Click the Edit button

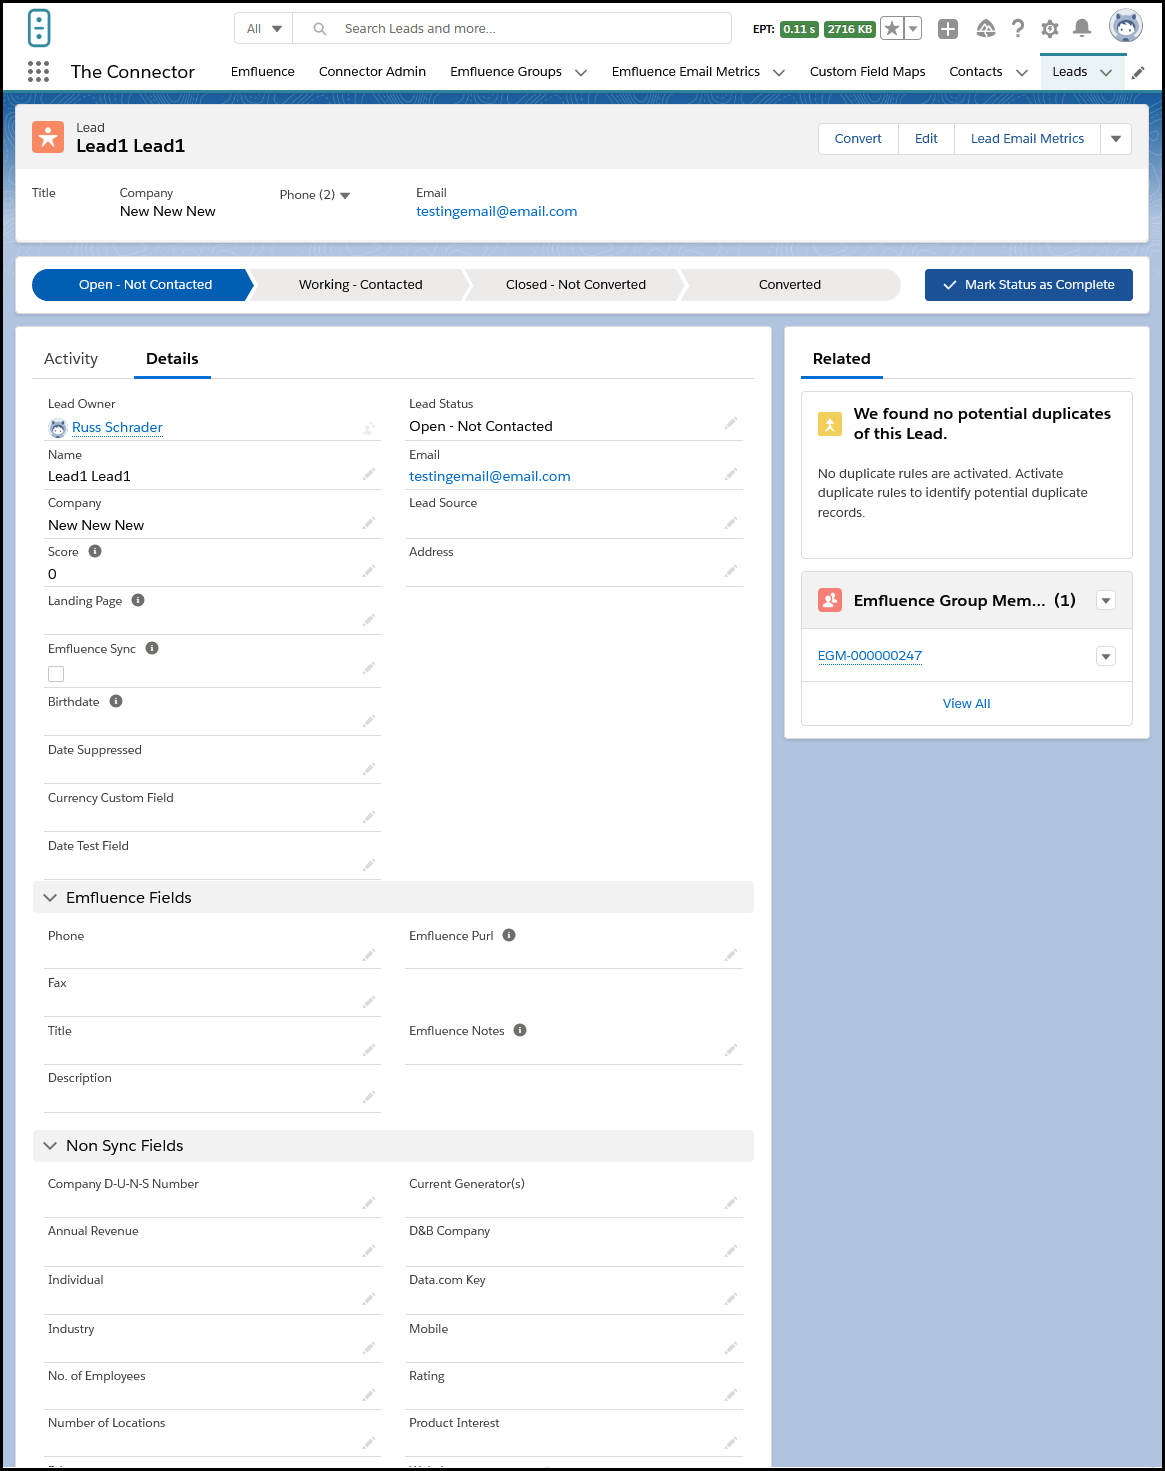click(926, 139)
